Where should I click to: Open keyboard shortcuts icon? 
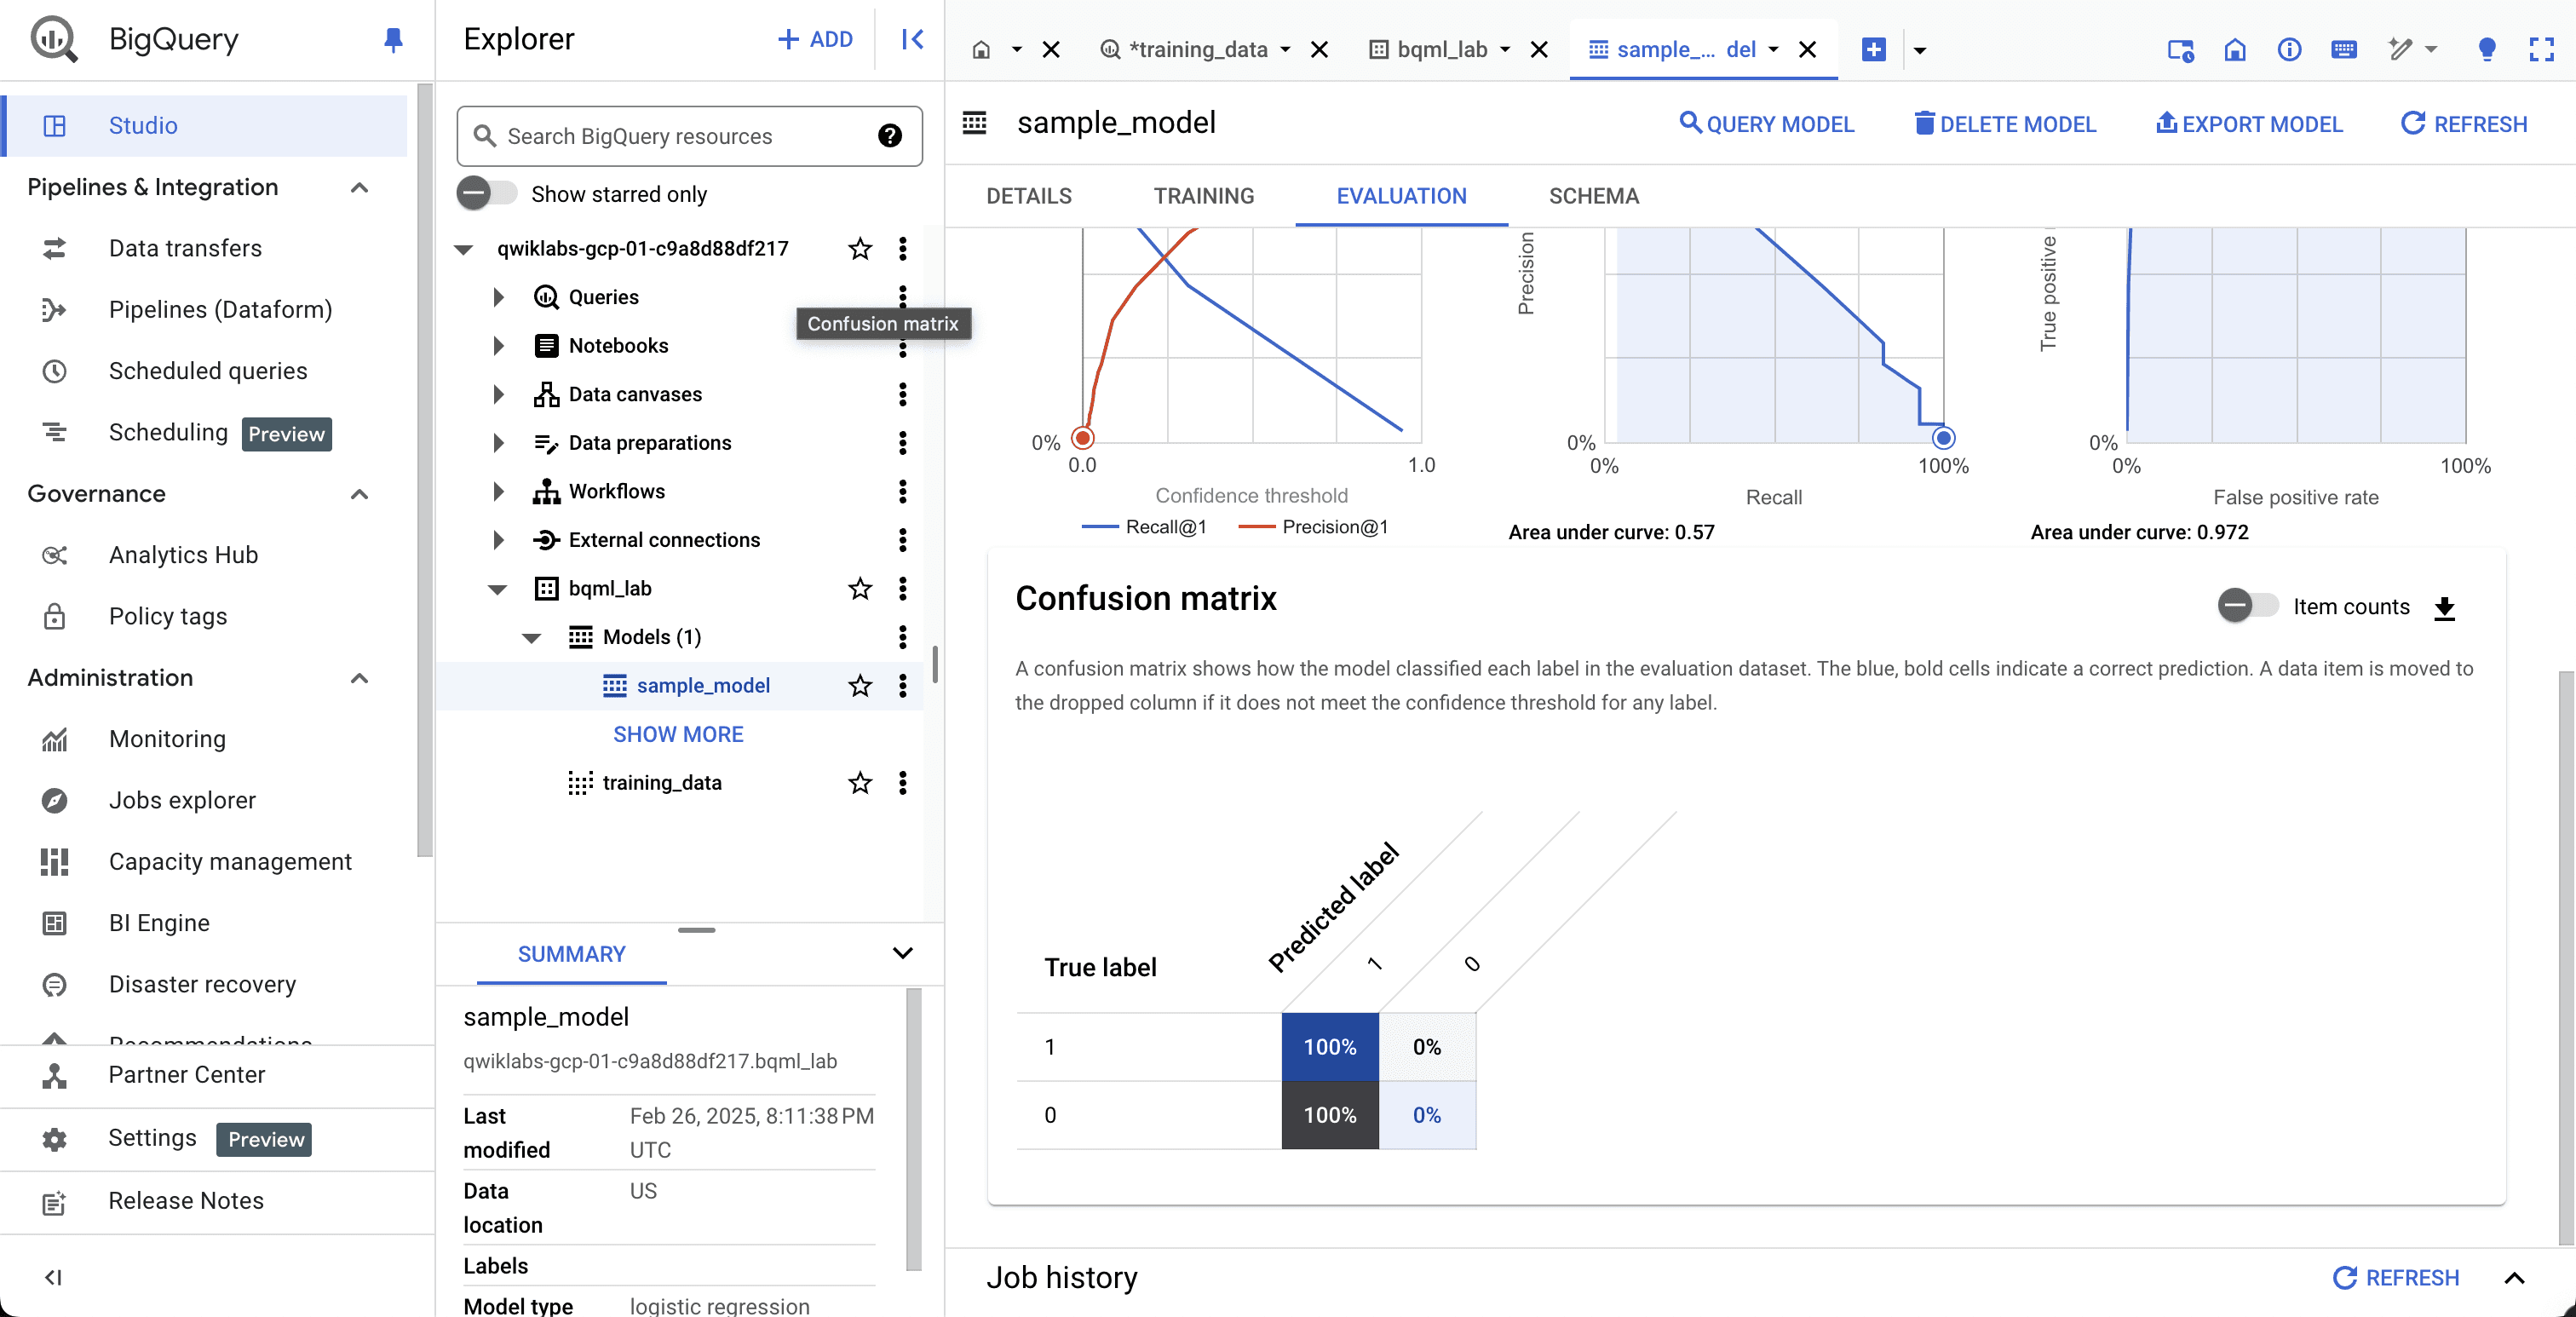tap(2343, 49)
